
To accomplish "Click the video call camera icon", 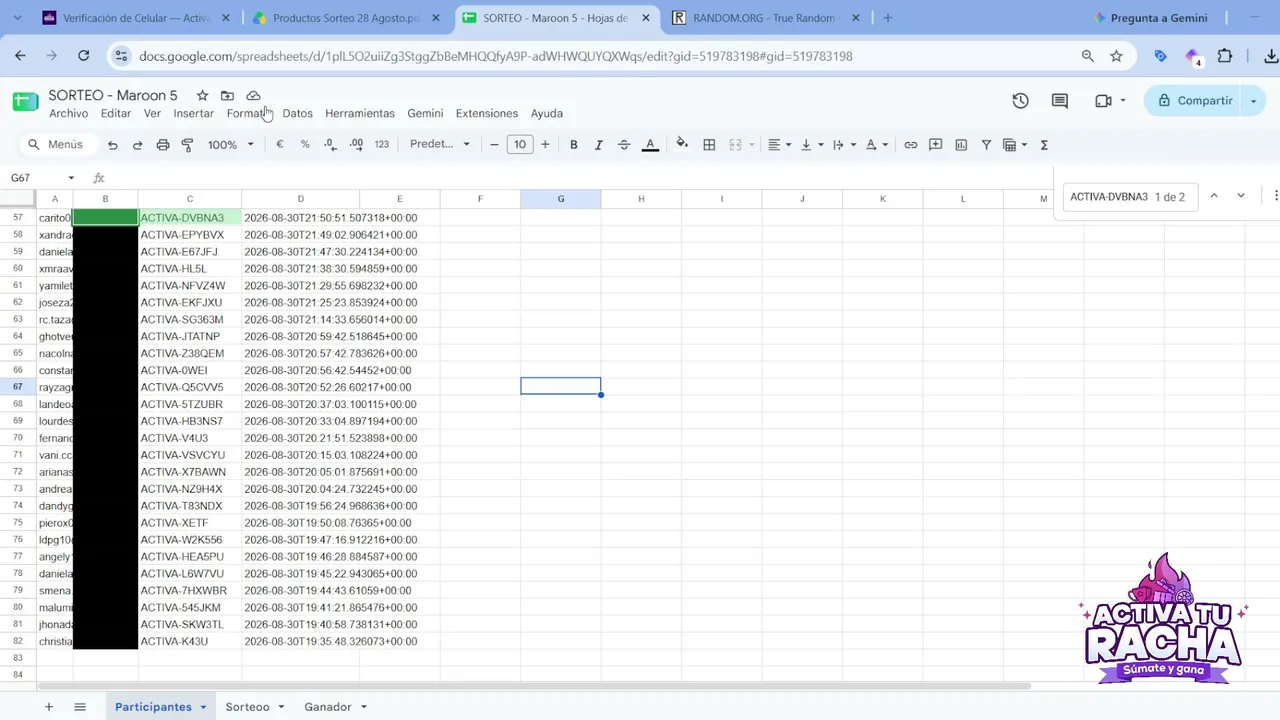I will 1103,101.
